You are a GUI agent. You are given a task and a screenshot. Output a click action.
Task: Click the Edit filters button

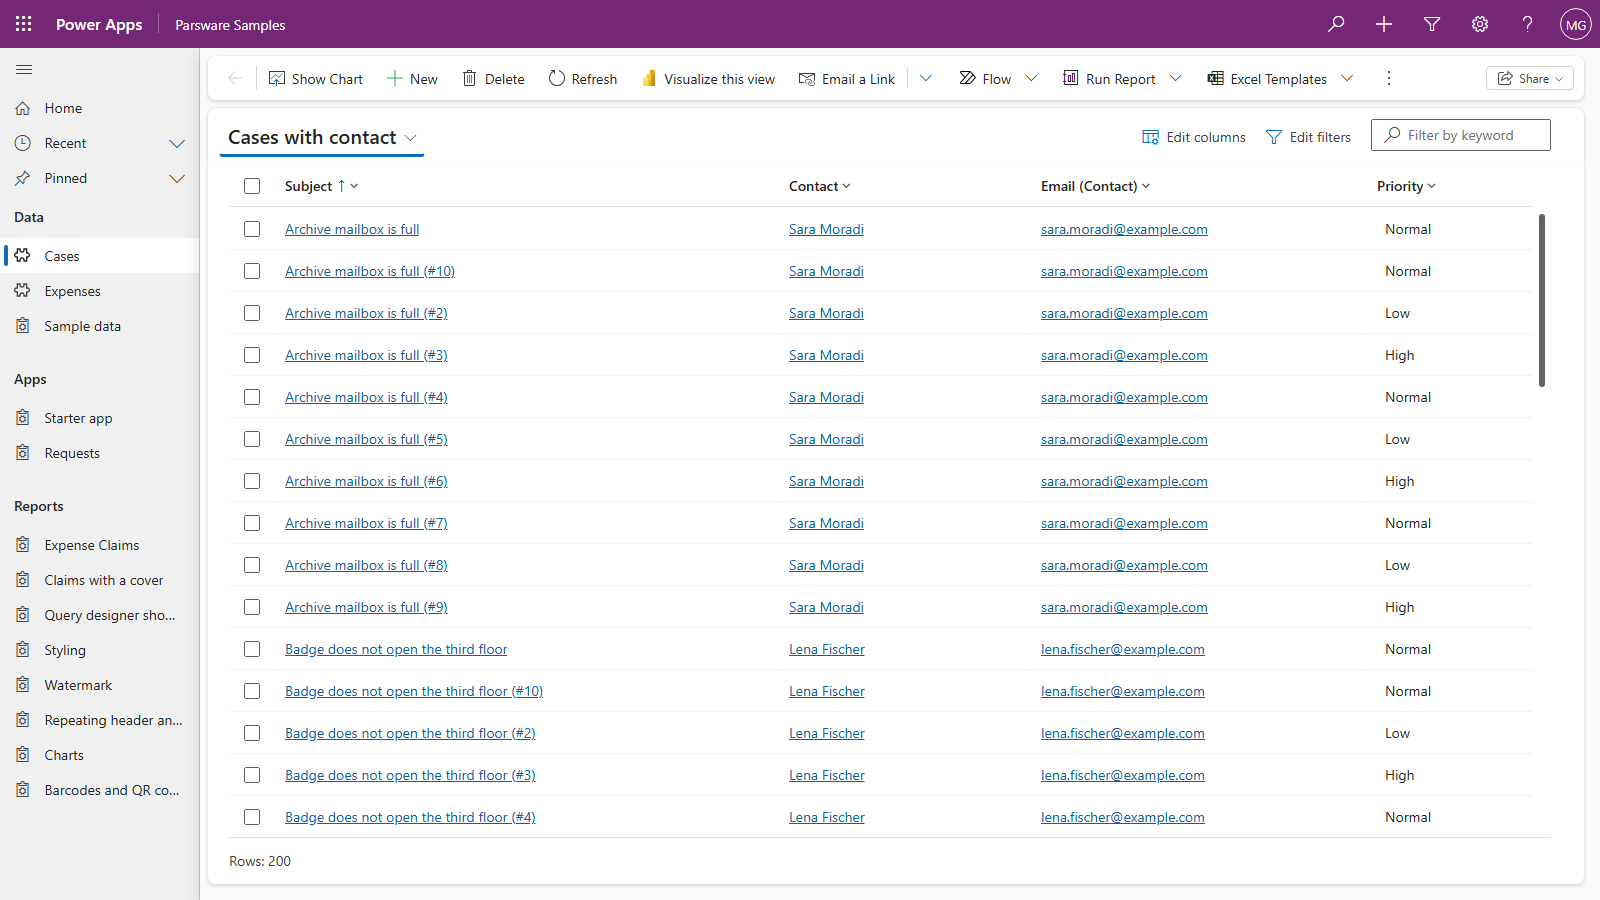1308,137
